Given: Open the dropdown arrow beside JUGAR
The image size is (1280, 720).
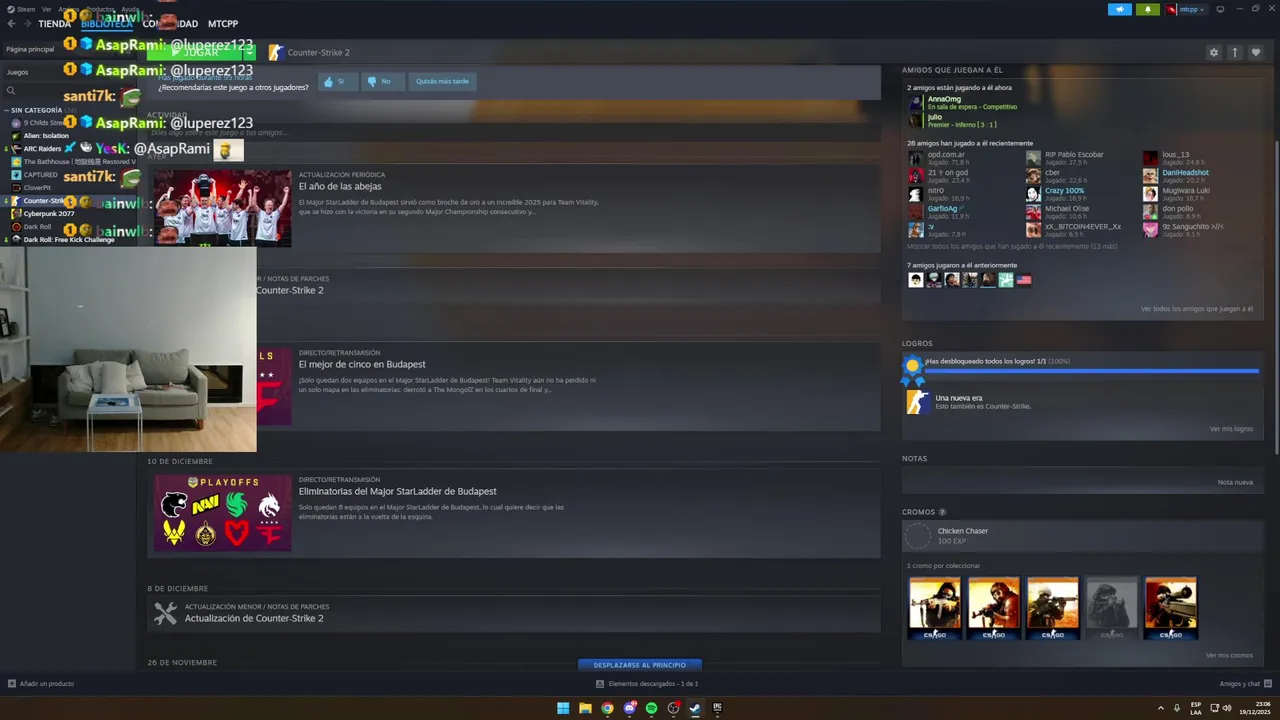Looking at the screenshot, I should coord(250,52).
